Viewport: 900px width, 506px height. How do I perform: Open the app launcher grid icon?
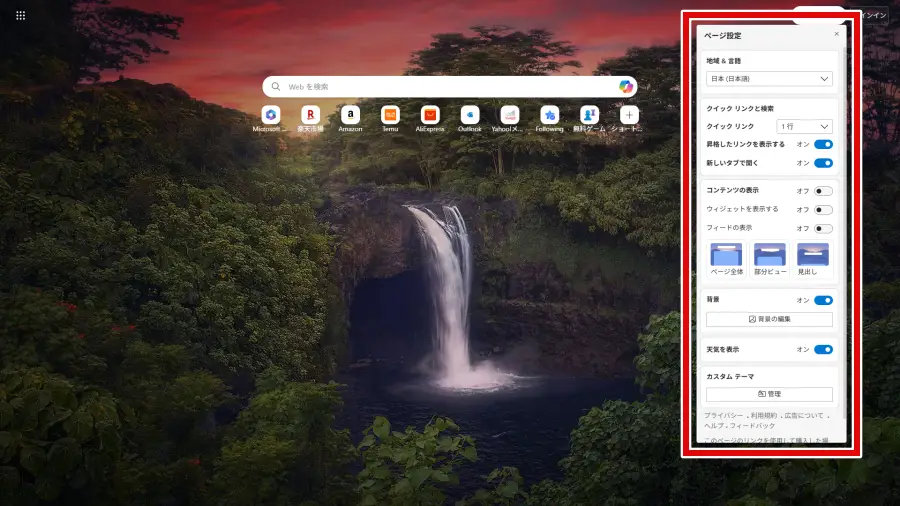tap(21, 15)
